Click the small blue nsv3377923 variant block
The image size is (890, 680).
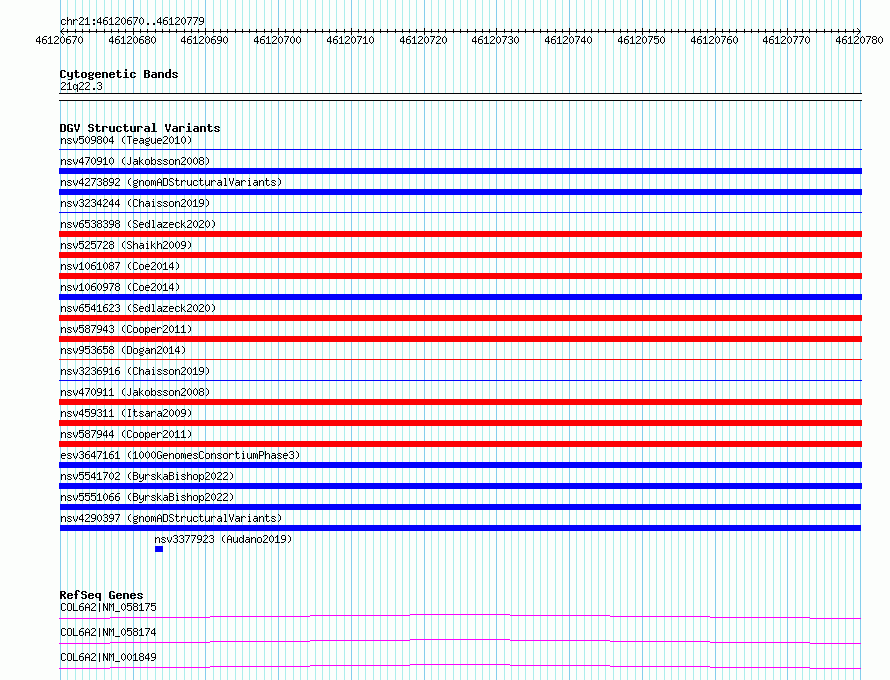(x=159, y=549)
